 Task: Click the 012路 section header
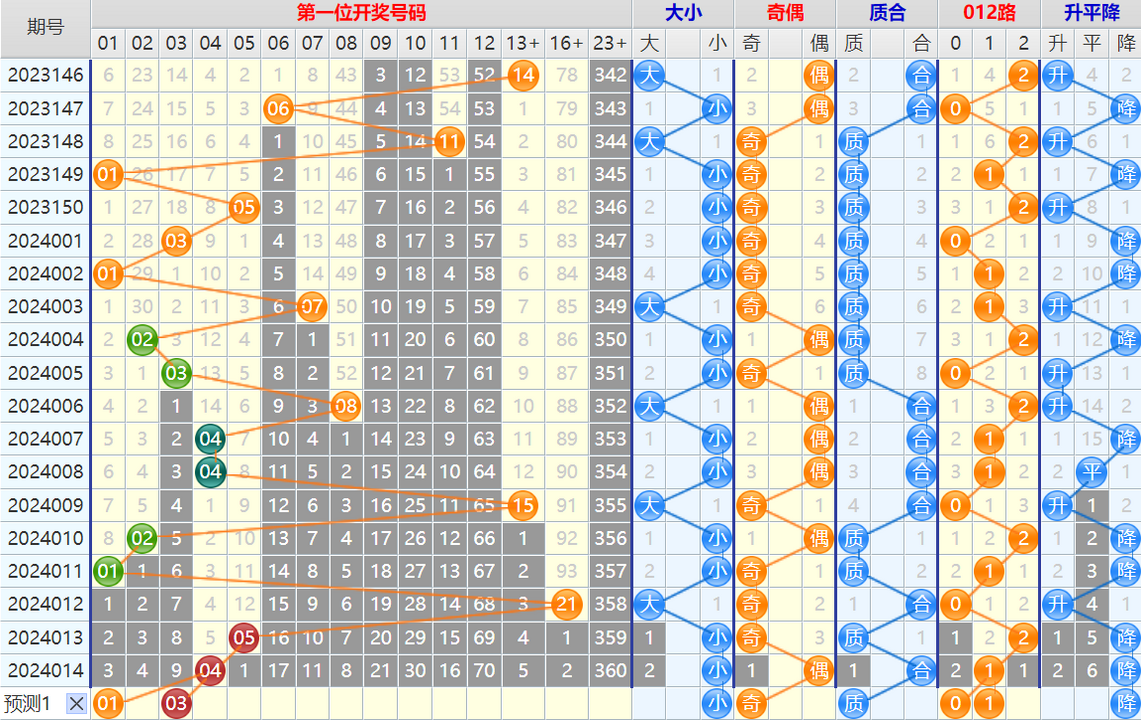[x=989, y=13]
